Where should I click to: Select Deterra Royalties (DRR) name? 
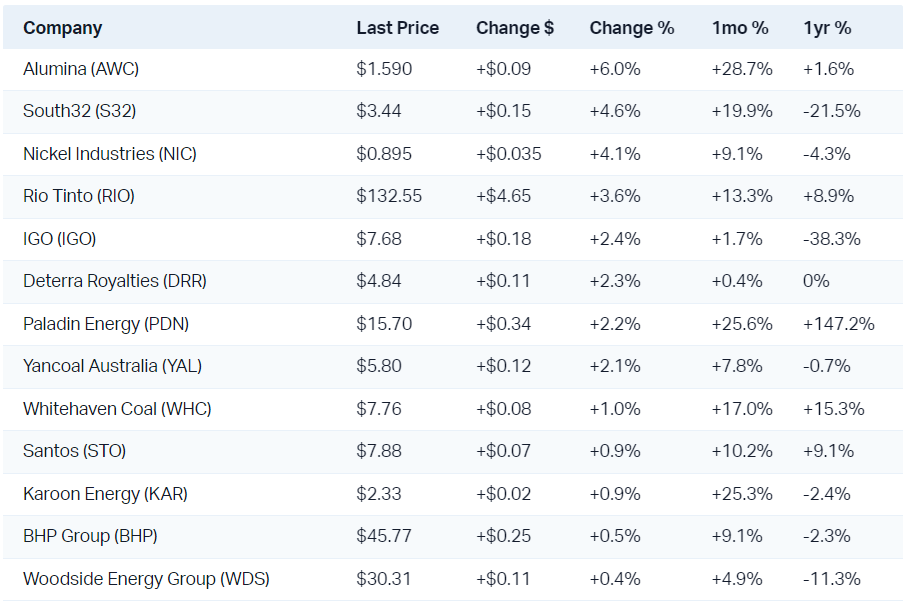(x=115, y=281)
